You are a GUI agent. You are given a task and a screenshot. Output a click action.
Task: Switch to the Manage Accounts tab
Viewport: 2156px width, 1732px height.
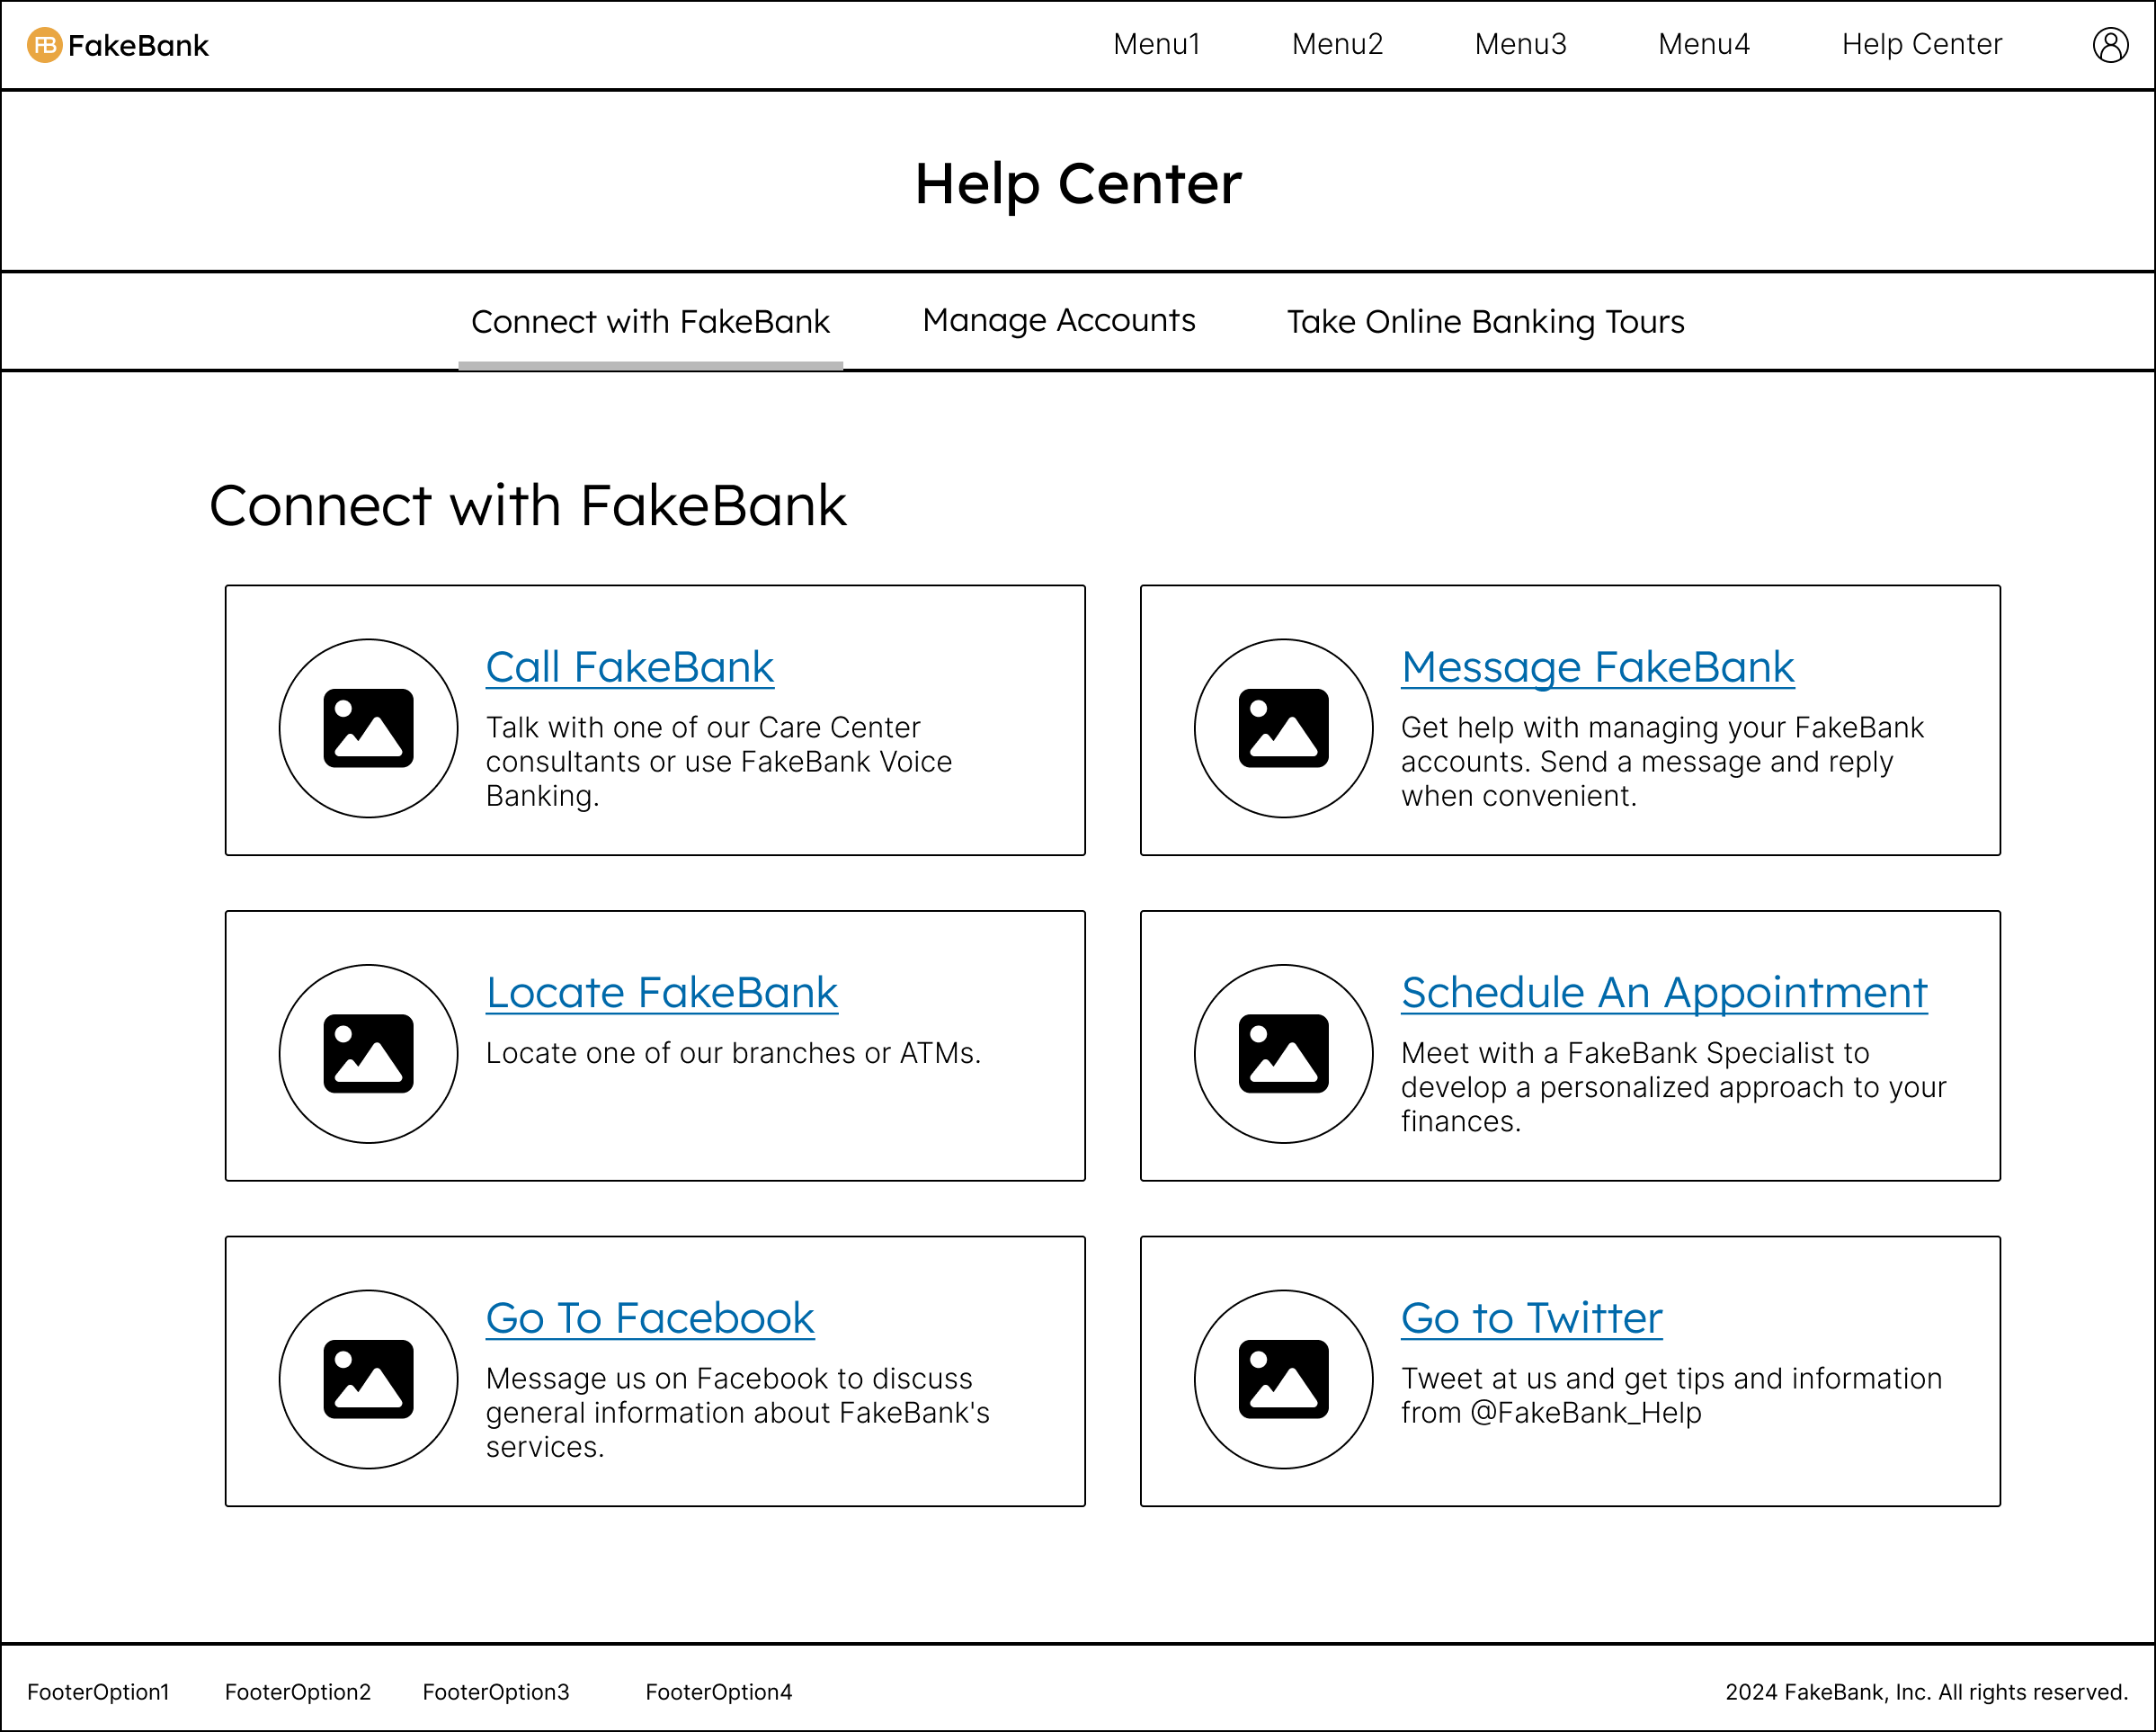pyautogui.click(x=1058, y=321)
